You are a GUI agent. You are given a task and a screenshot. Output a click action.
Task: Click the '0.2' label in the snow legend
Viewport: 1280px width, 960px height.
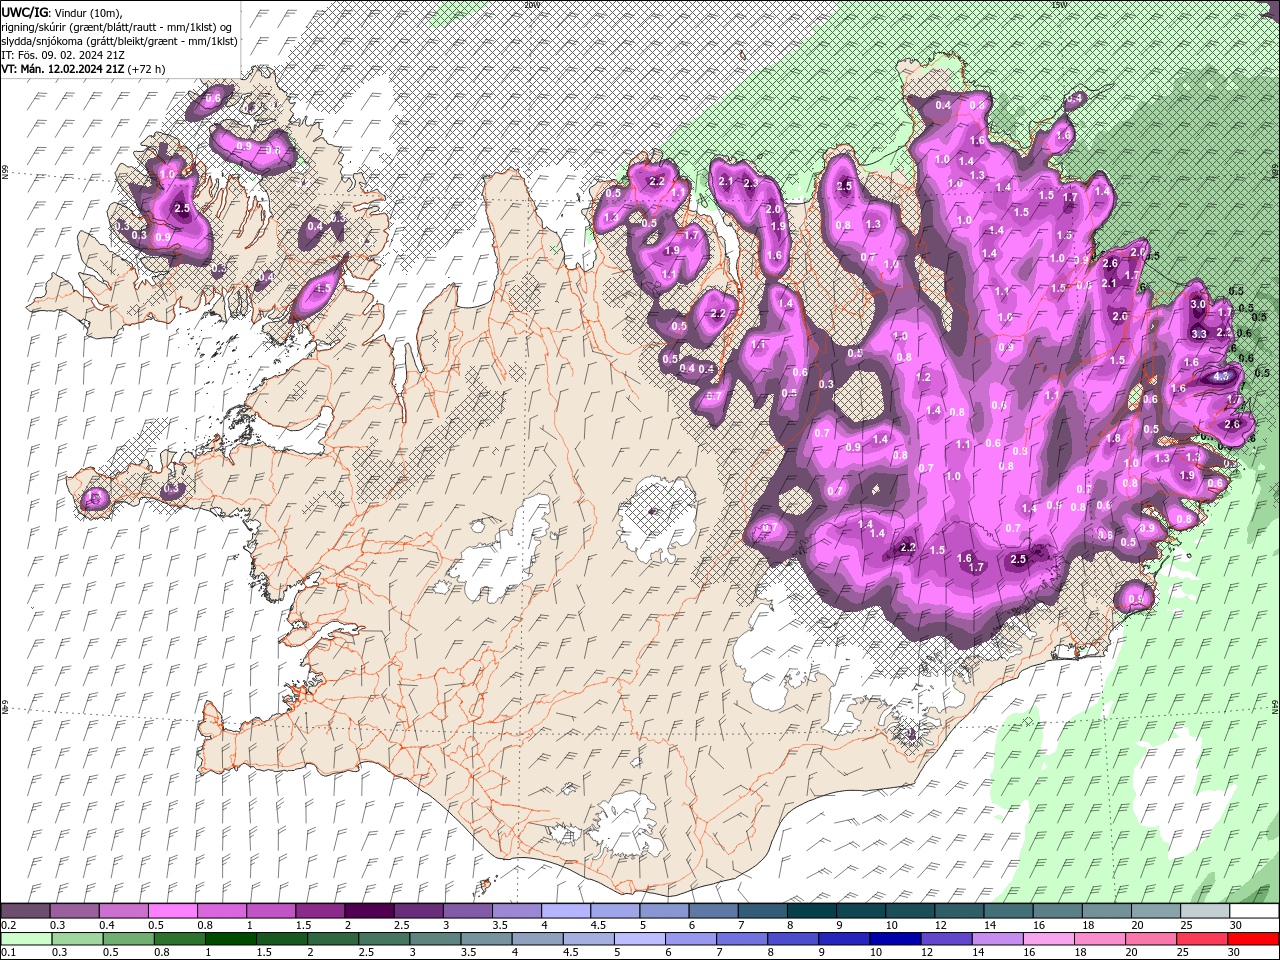pos(9,925)
